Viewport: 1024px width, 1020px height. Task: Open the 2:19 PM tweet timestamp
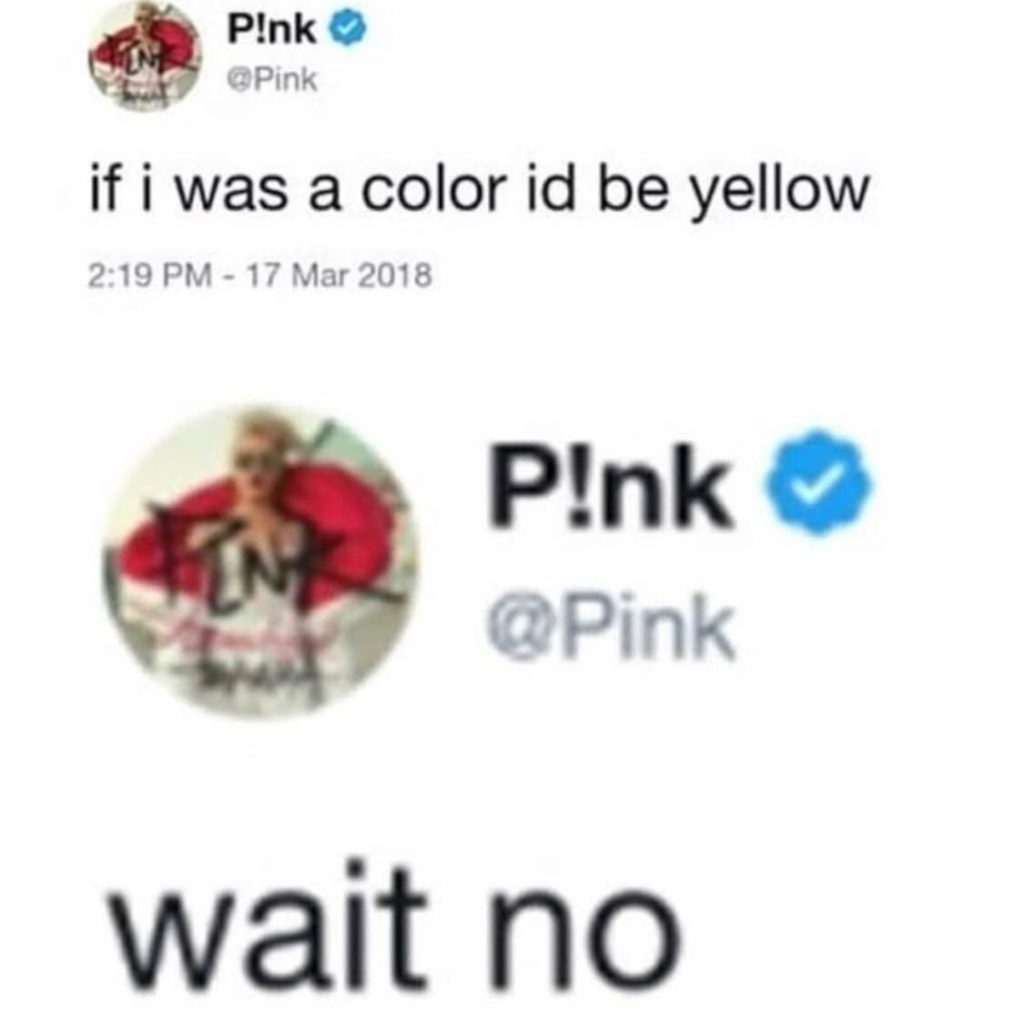pos(149,274)
